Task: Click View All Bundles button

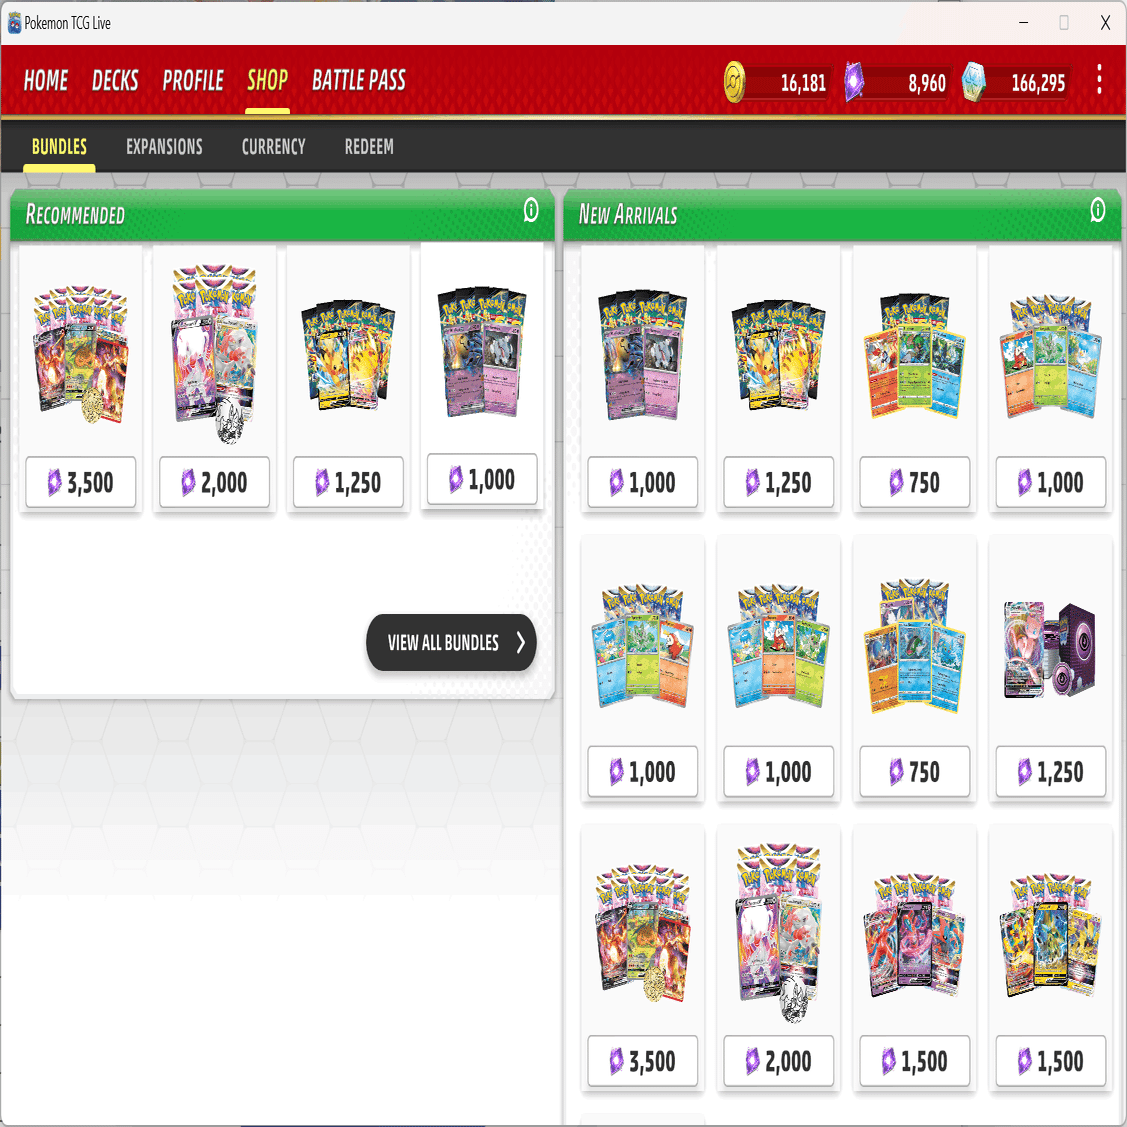Action: [451, 643]
